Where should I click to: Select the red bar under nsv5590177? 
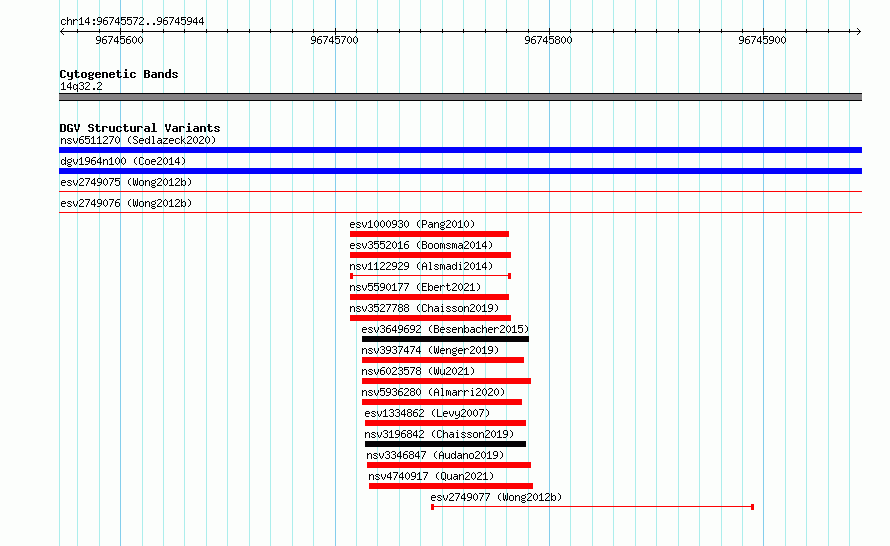click(429, 297)
